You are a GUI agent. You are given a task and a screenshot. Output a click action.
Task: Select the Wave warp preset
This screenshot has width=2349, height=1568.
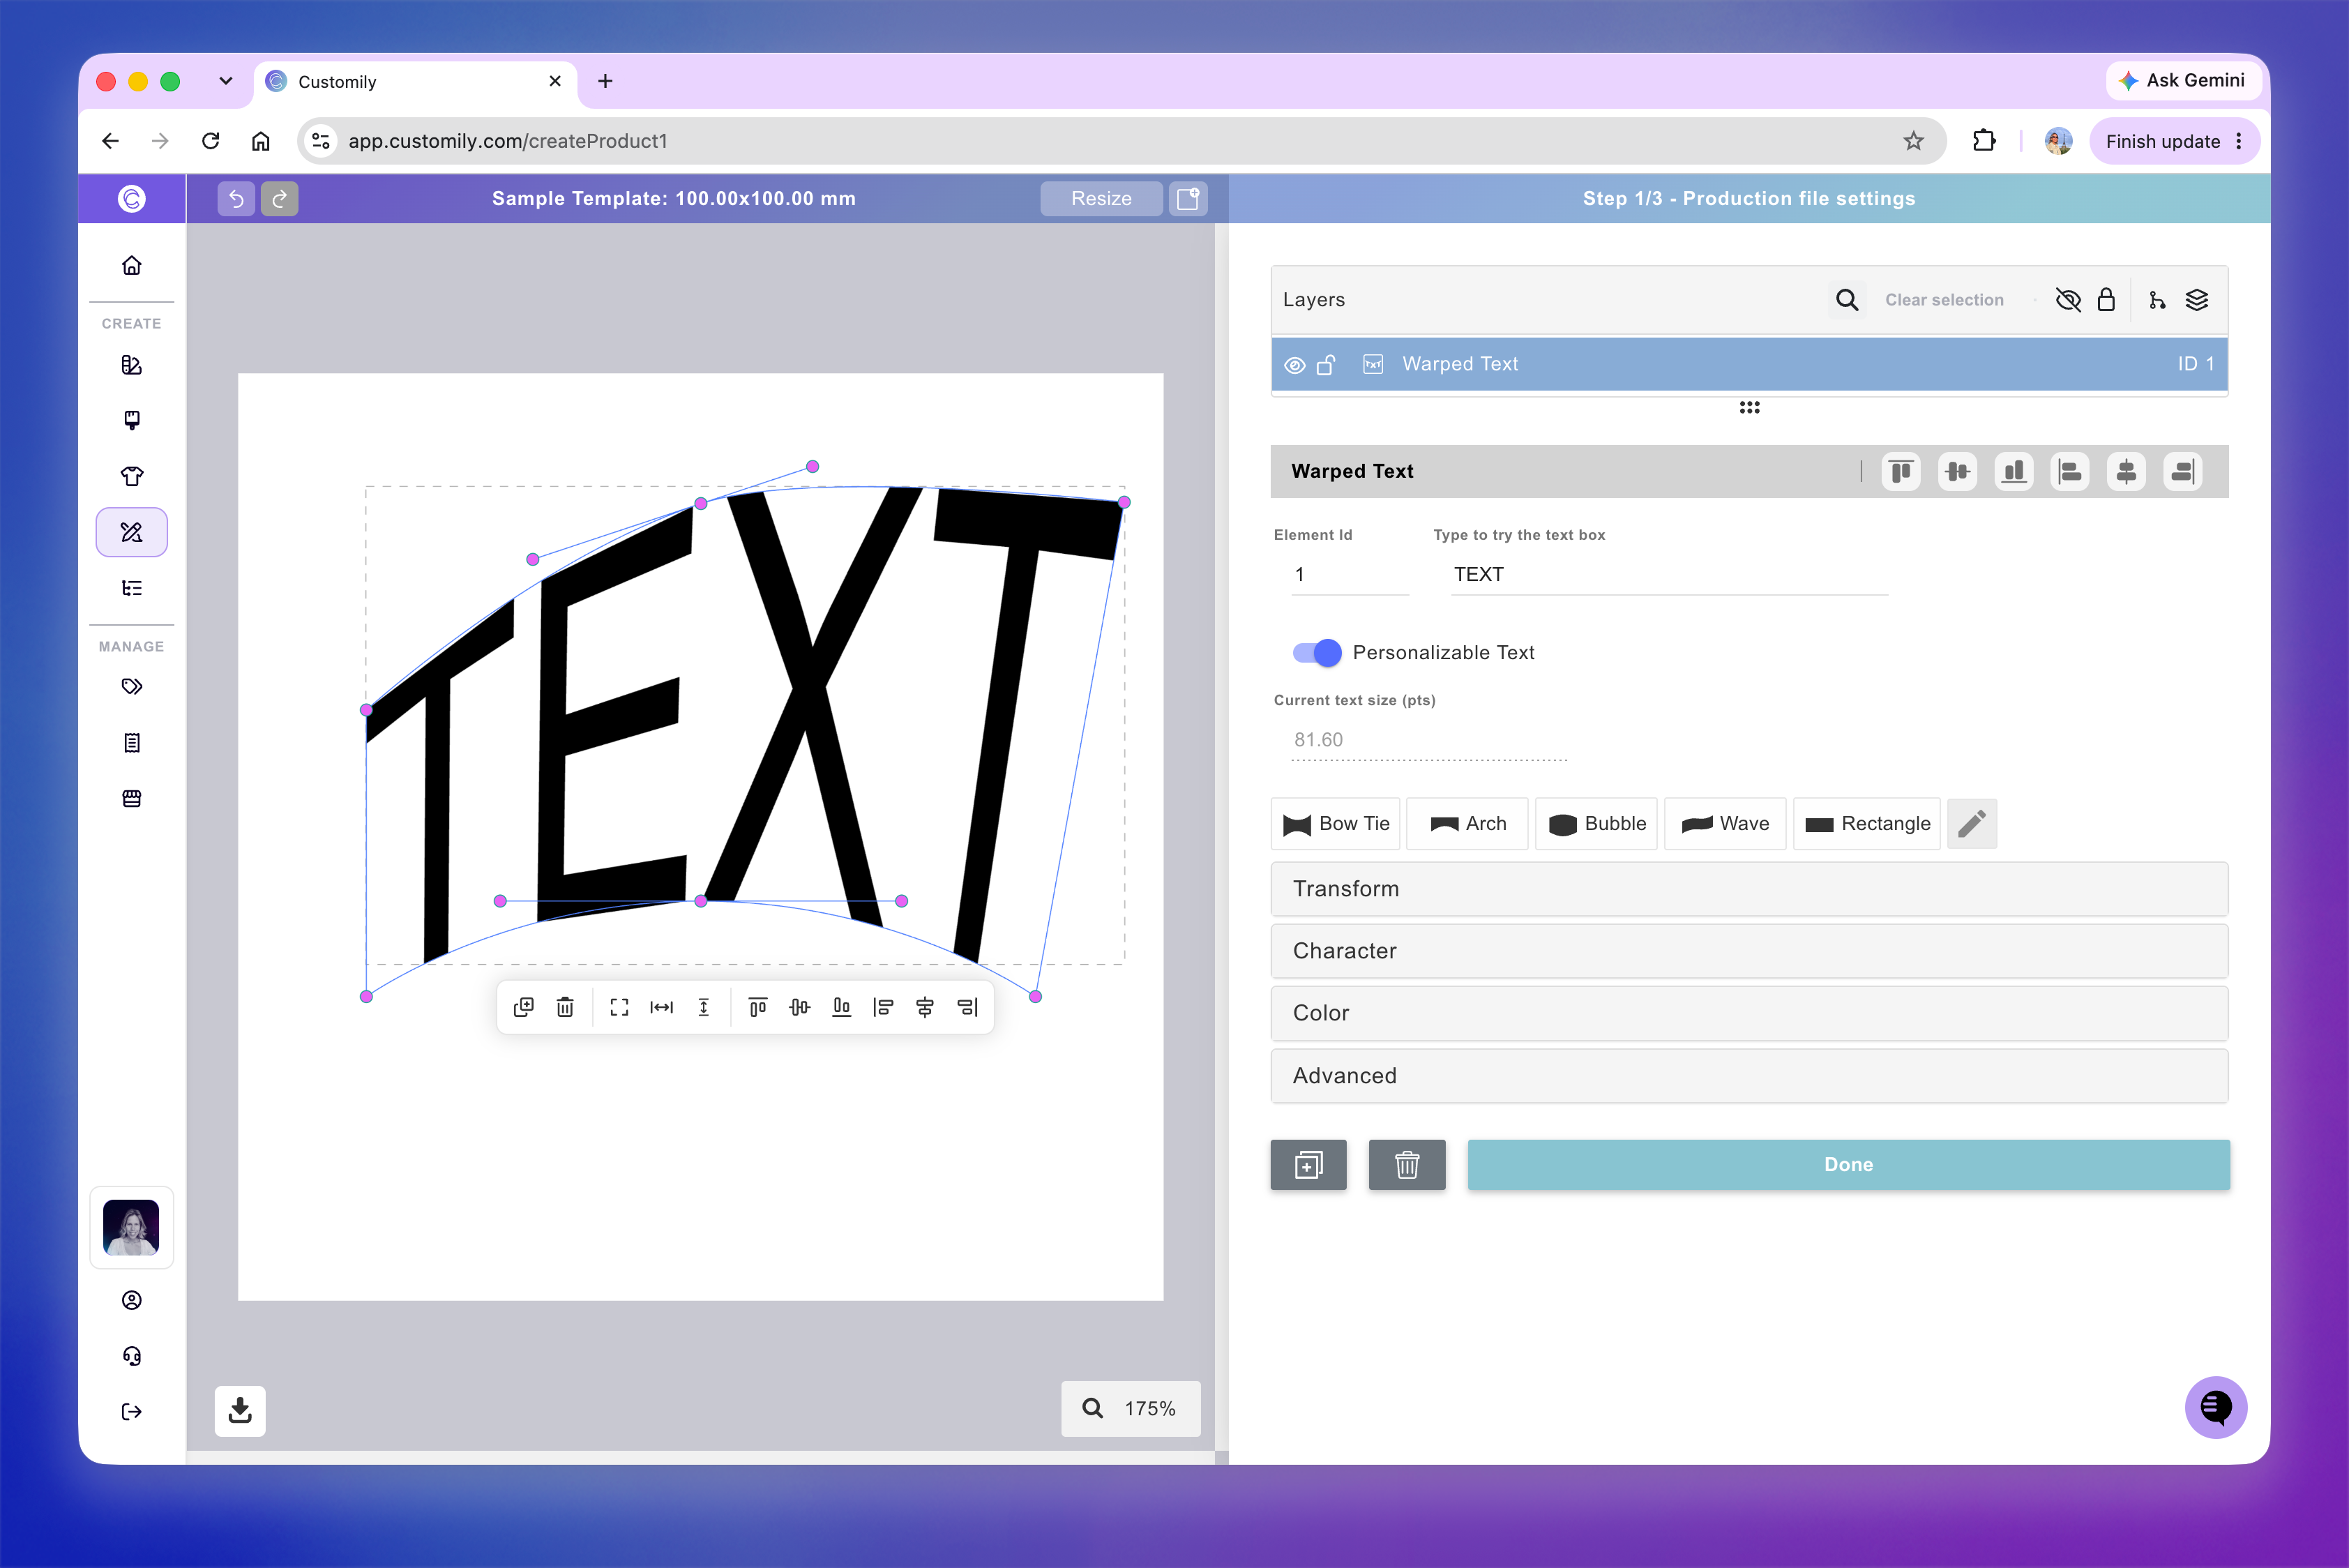click(1725, 824)
